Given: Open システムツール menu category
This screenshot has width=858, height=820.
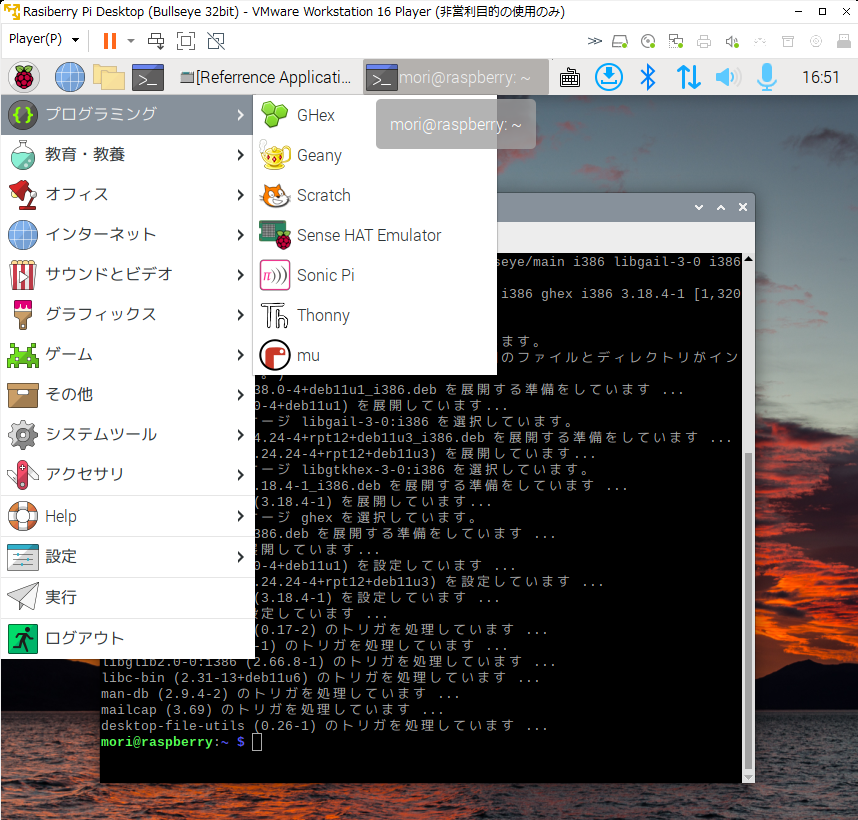Looking at the screenshot, I should pos(127,435).
